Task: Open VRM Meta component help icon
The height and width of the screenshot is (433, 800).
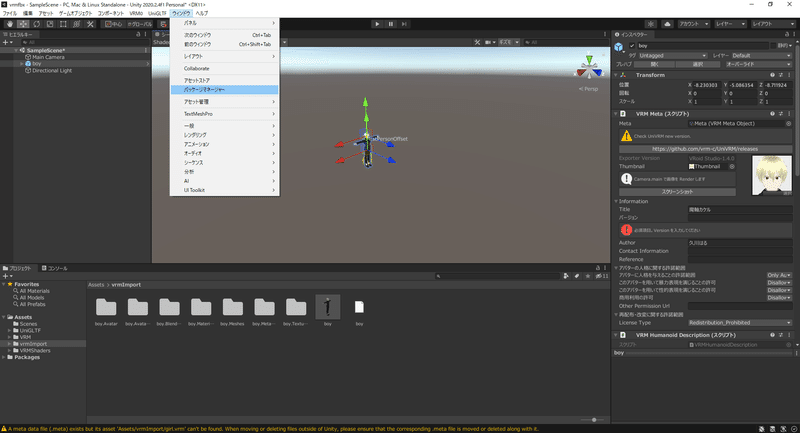Action: click(x=772, y=114)
